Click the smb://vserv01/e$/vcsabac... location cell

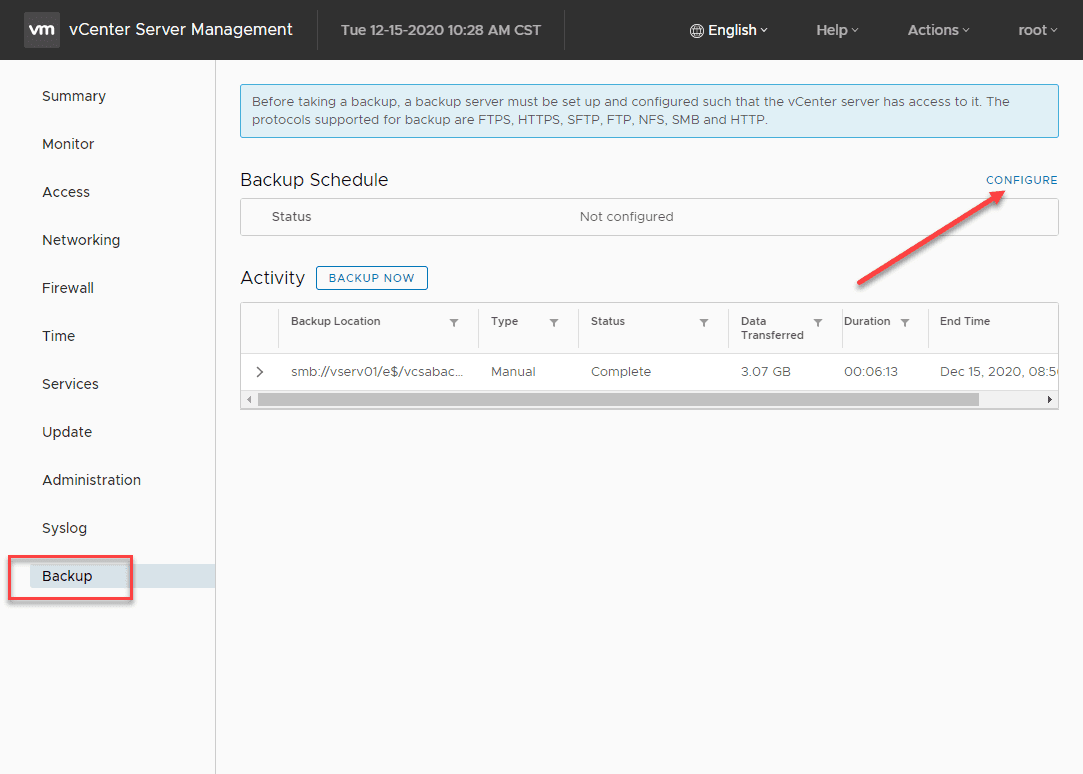pyautogui.click(x=377, y=371)
